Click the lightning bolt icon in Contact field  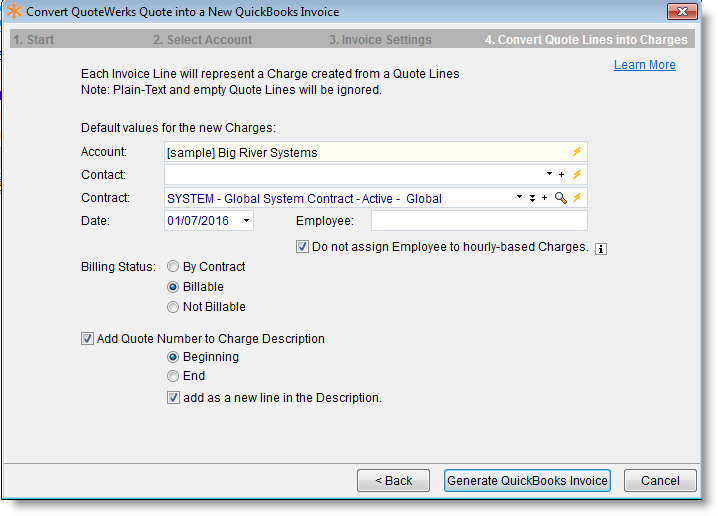point(576,175)
